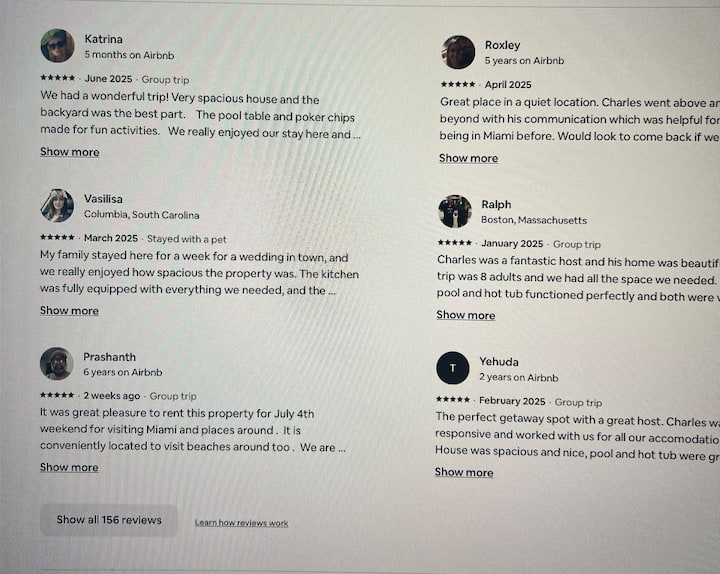Click Katrina's reviewer name
Screen dimensions: 720x574
pos(104,39)
